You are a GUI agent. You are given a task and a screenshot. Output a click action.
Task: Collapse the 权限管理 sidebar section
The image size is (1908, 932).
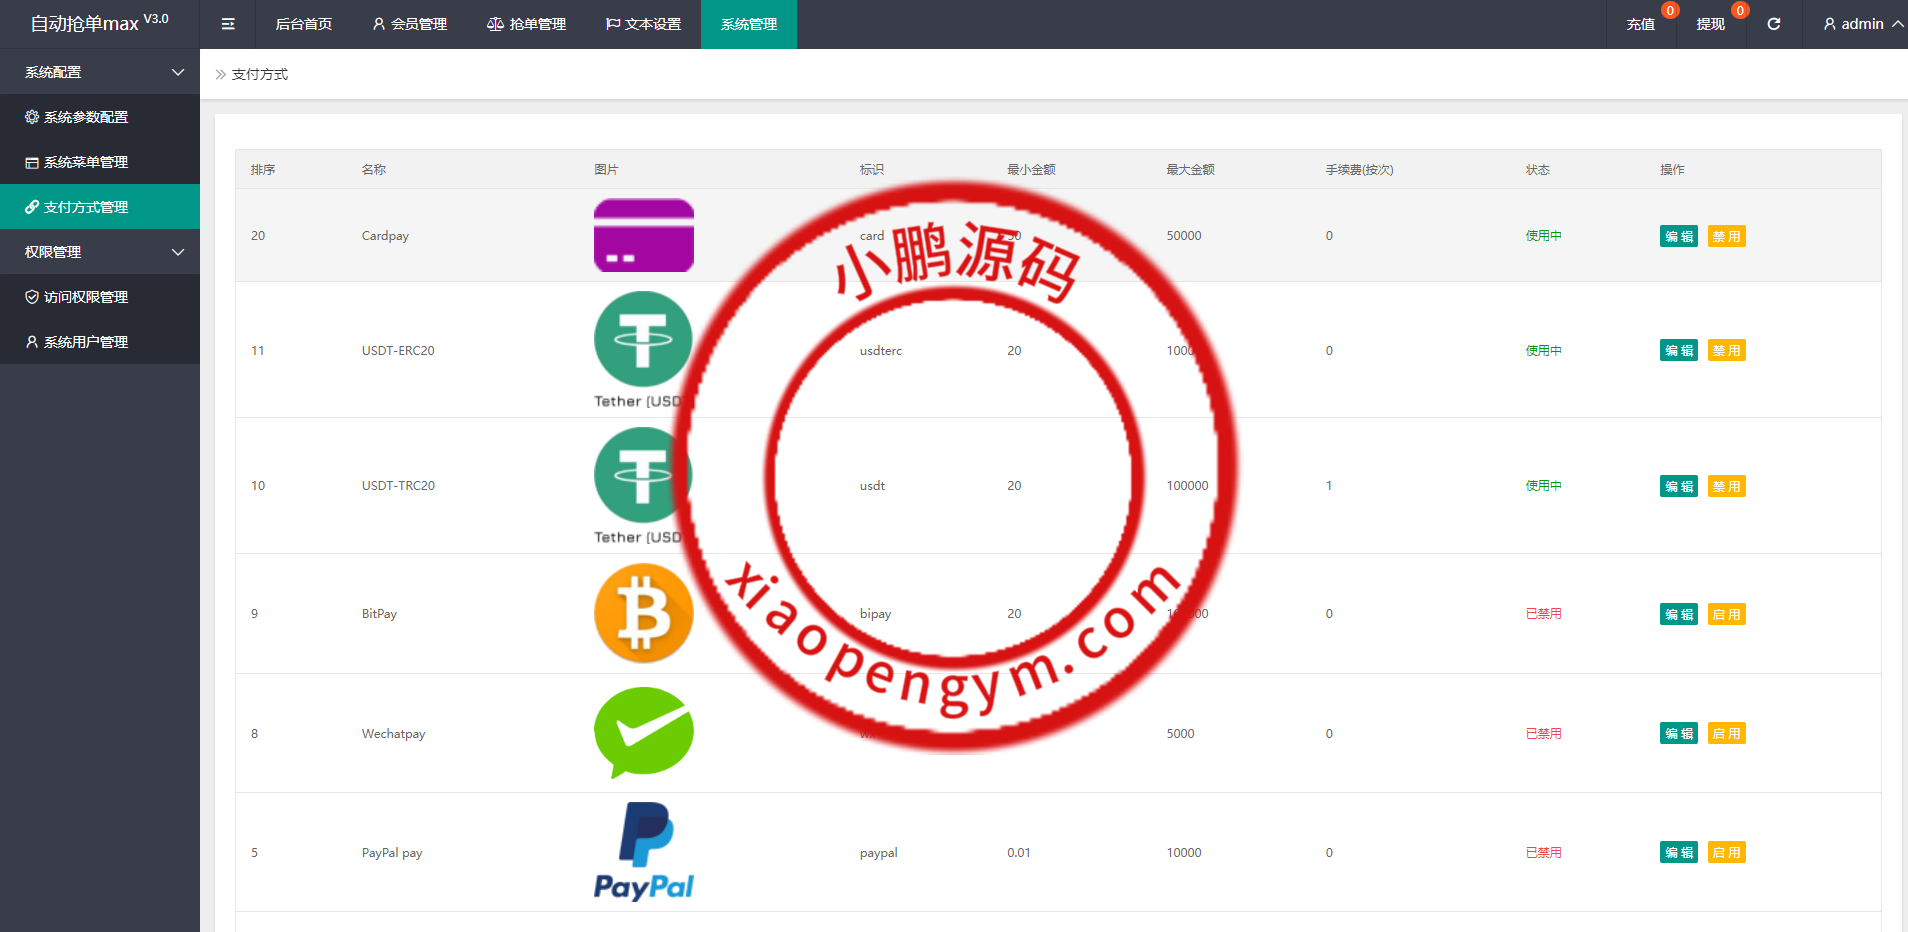[100, 252]
